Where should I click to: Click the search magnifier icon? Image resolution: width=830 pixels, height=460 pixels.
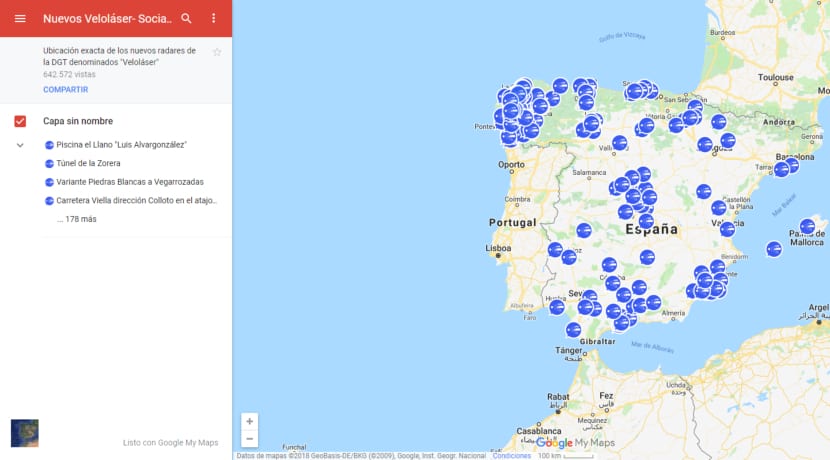click(x=186, y=19)
